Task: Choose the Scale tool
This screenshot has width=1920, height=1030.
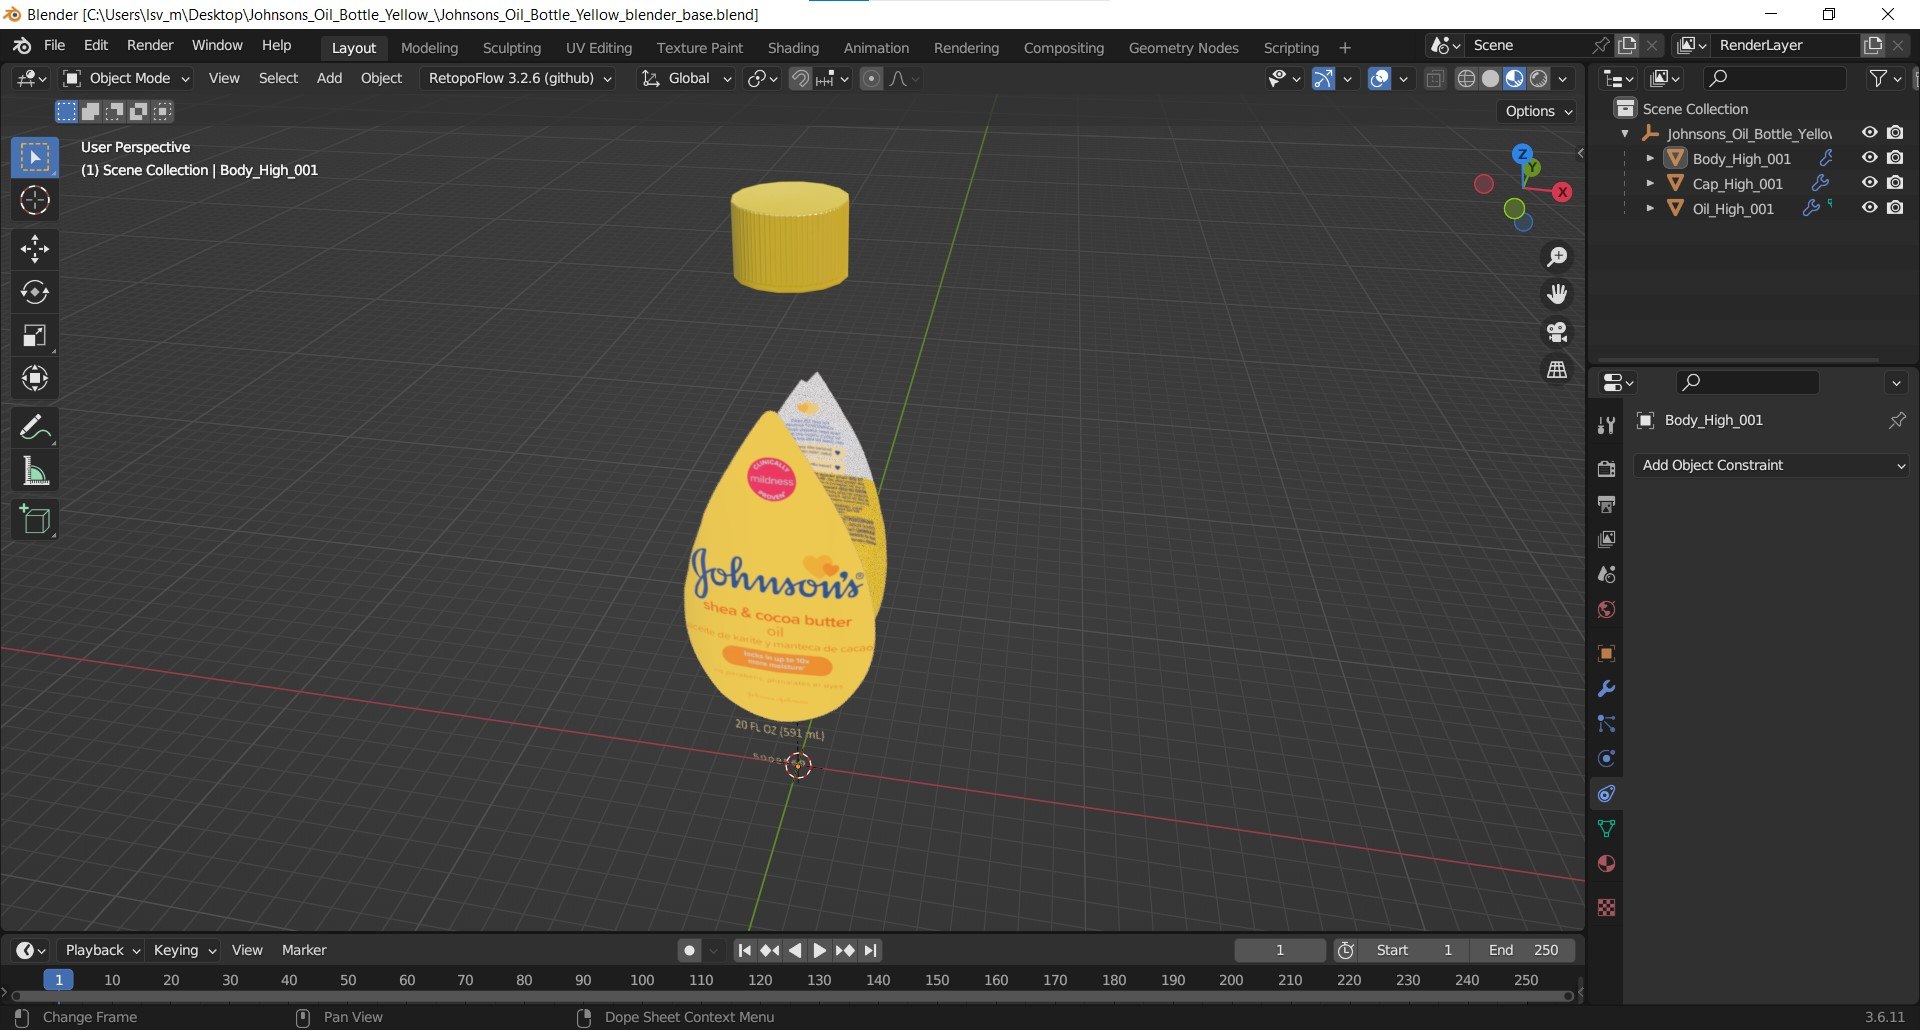Action: click(35, 336)
